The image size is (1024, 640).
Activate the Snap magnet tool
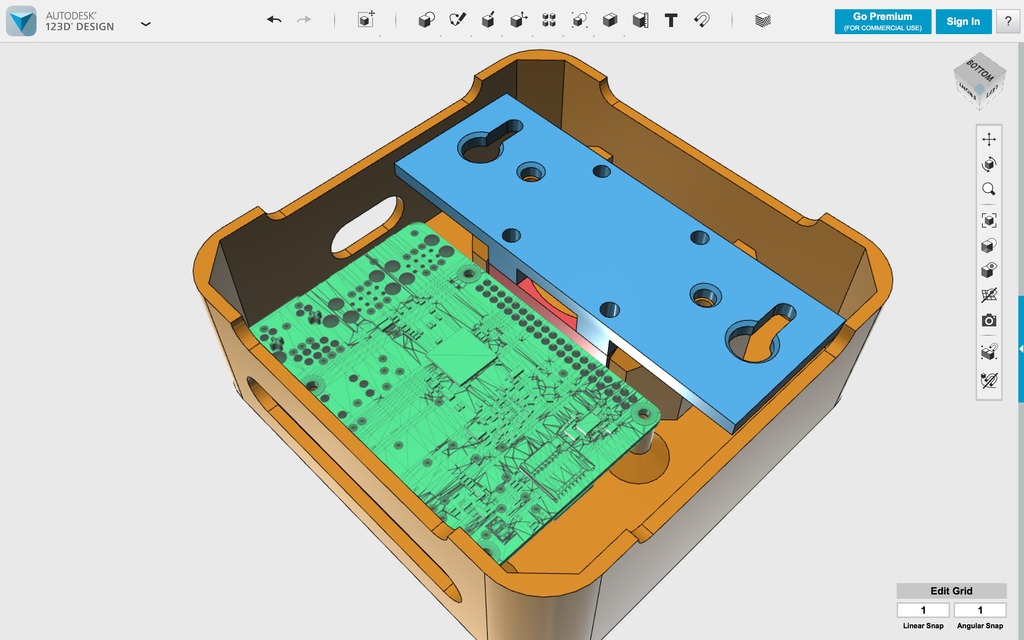[702, 20]
